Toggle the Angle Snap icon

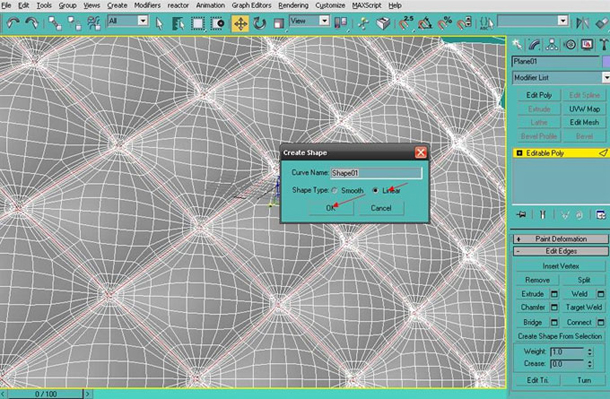[x=425, y=23]
